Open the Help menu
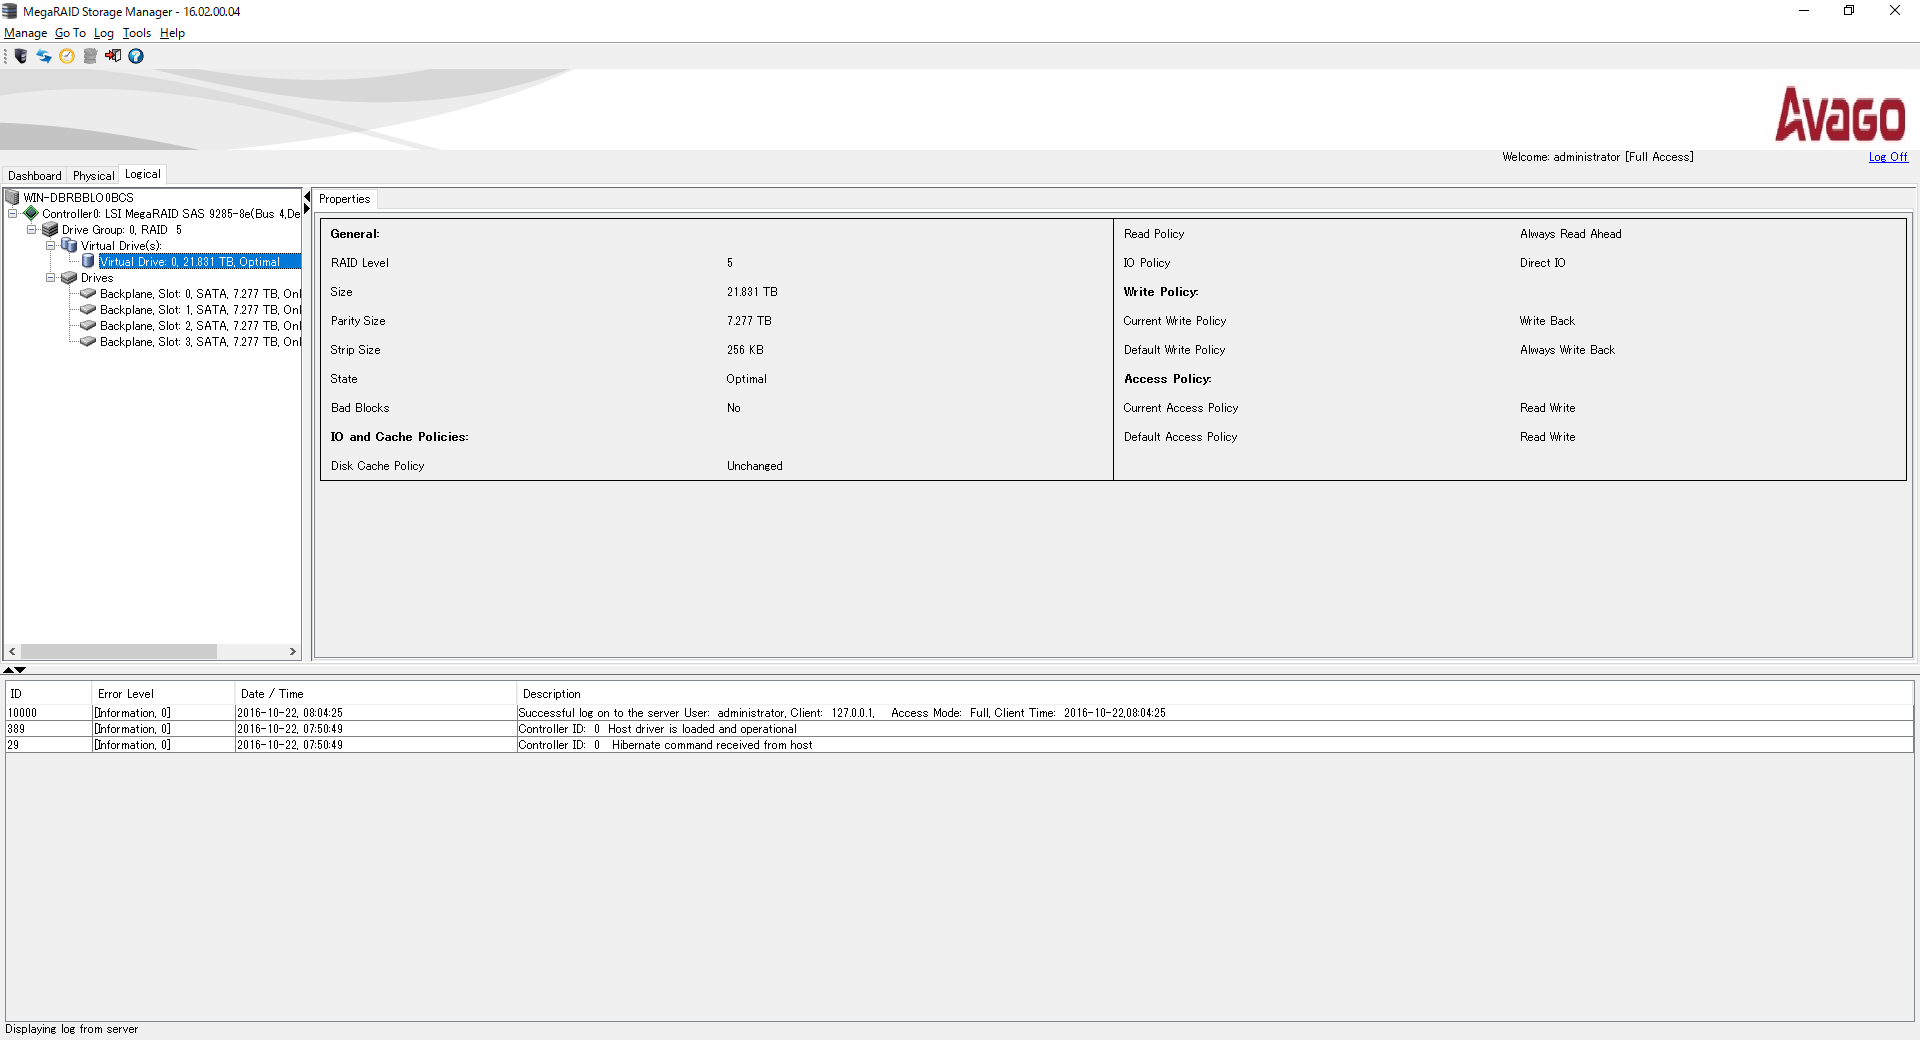Screen dimensions: 1920x1040 172,33
